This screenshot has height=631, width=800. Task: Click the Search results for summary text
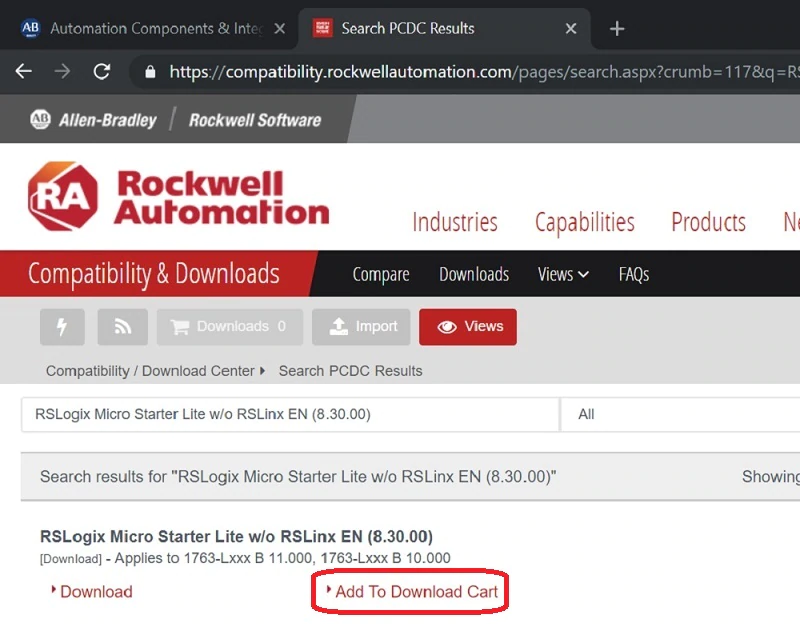pyautogui.click(x=298, y=476)
